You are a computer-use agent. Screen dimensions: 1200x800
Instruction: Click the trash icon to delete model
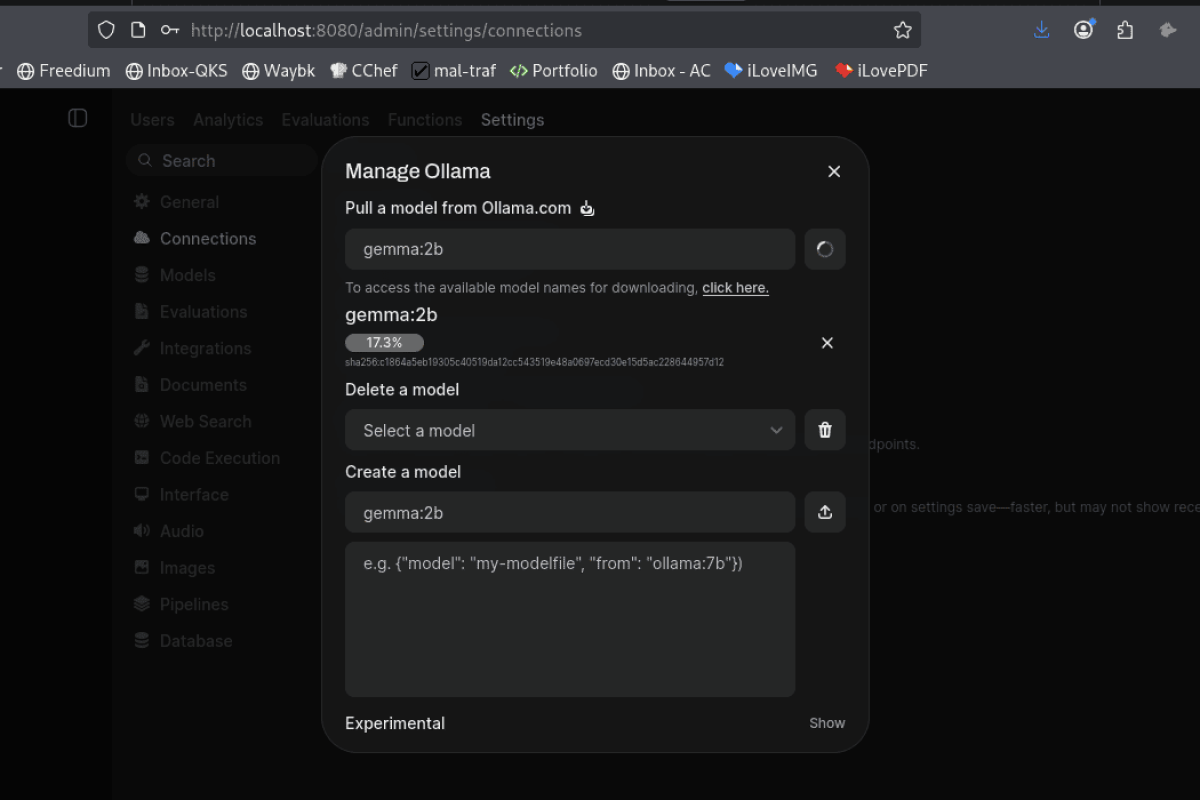[825, 430]
